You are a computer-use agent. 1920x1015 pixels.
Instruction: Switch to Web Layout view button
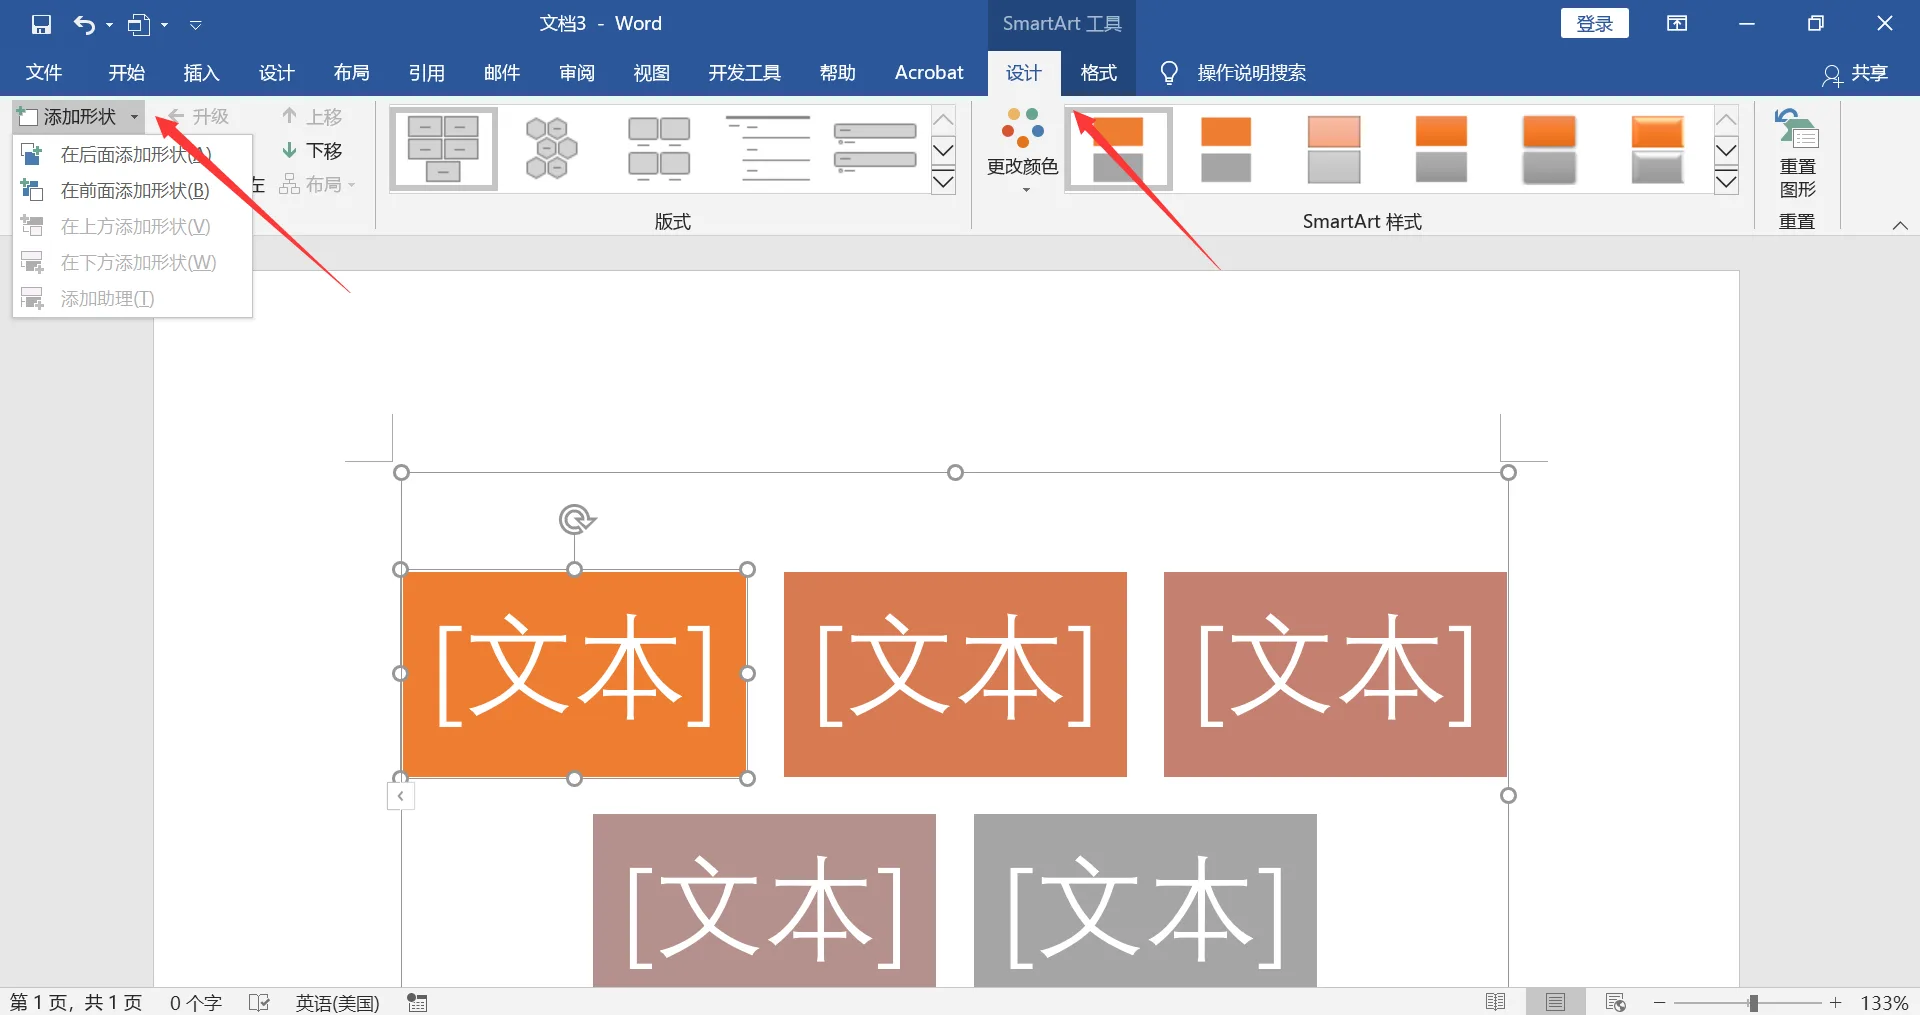pyautogui.click(x=1615, y=1002)
